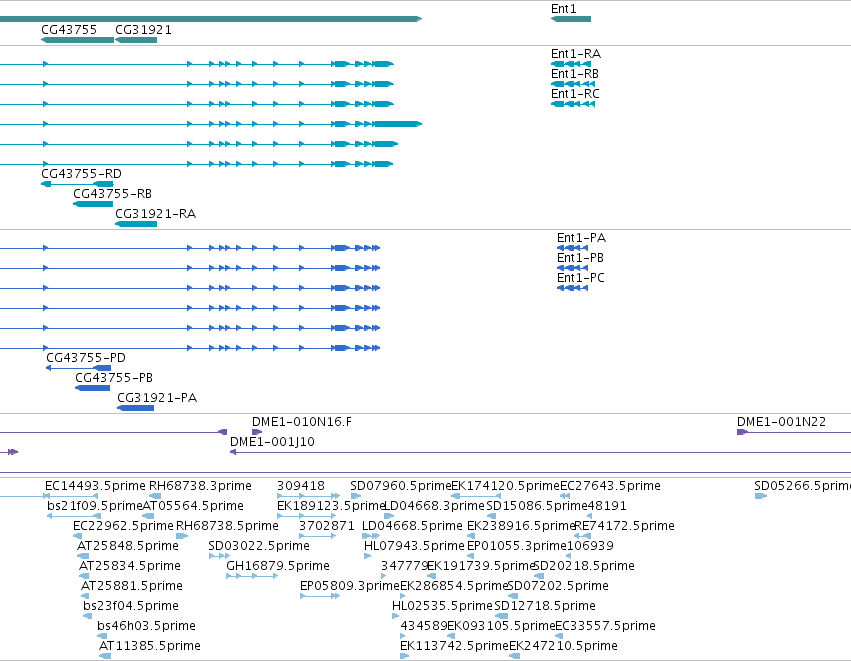
Task: Click the RE74172.5prime EST label
Action: (624, 526)
